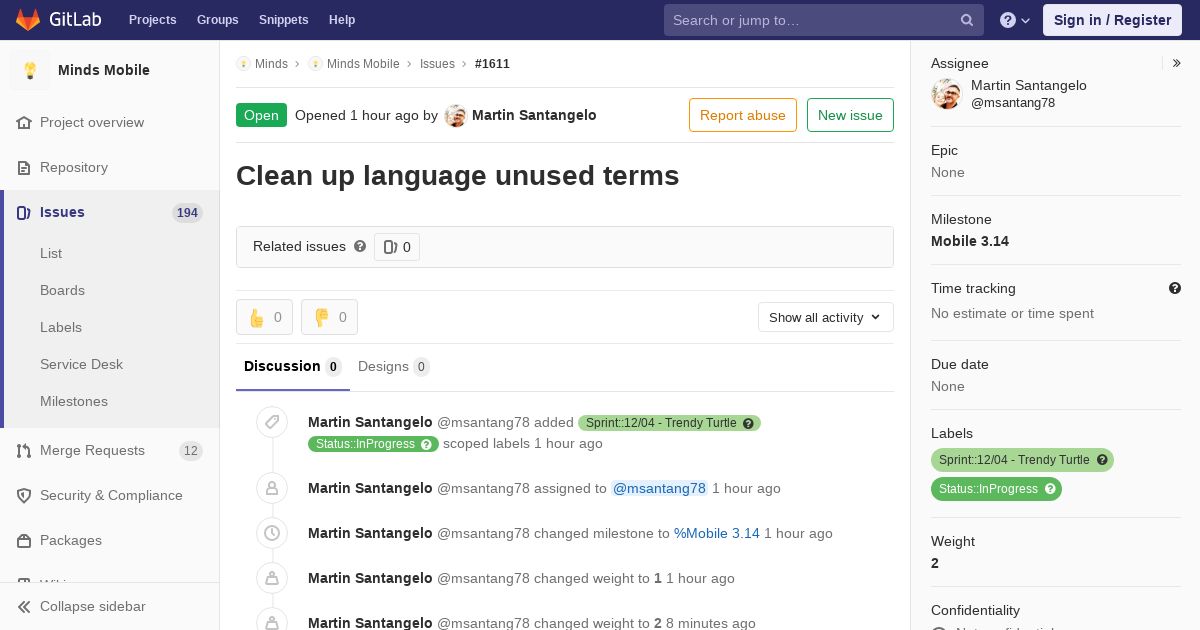Click help icon on Status::InProgress activity label
The height and width of the screenshot is (630, 1200).
426,444
